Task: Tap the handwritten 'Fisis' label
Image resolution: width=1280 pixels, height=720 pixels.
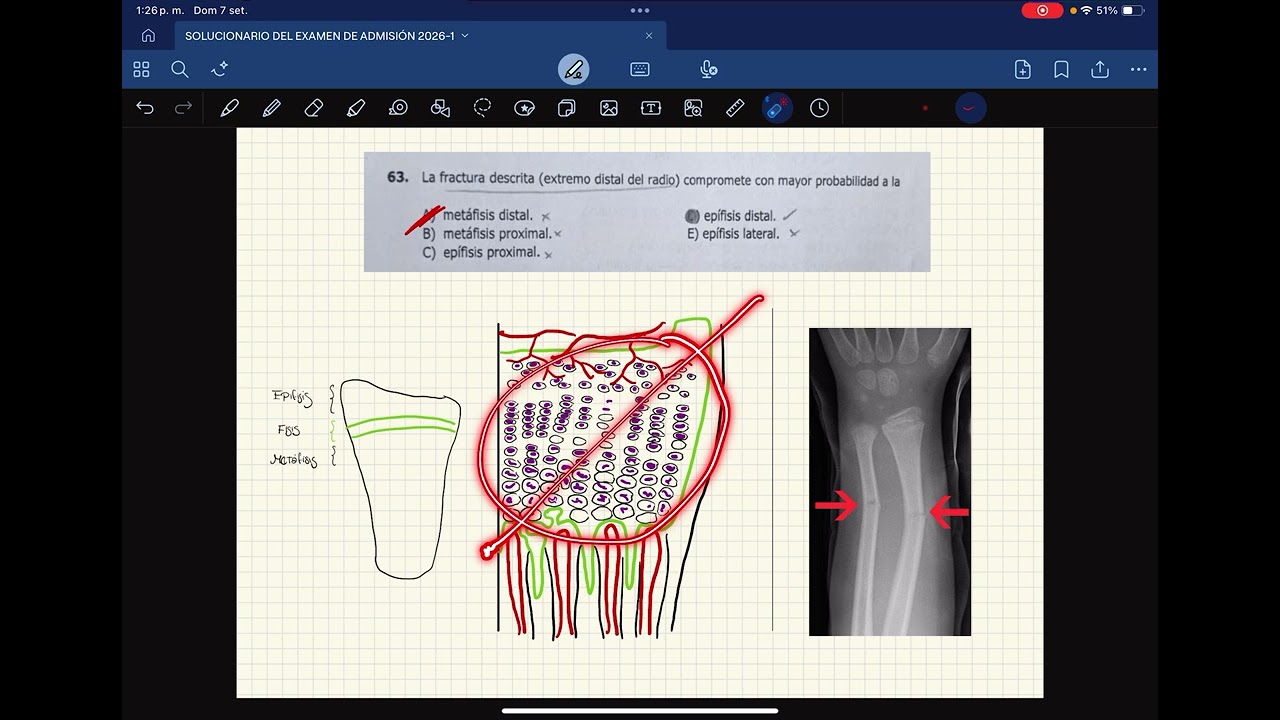Action: [288, 431]
